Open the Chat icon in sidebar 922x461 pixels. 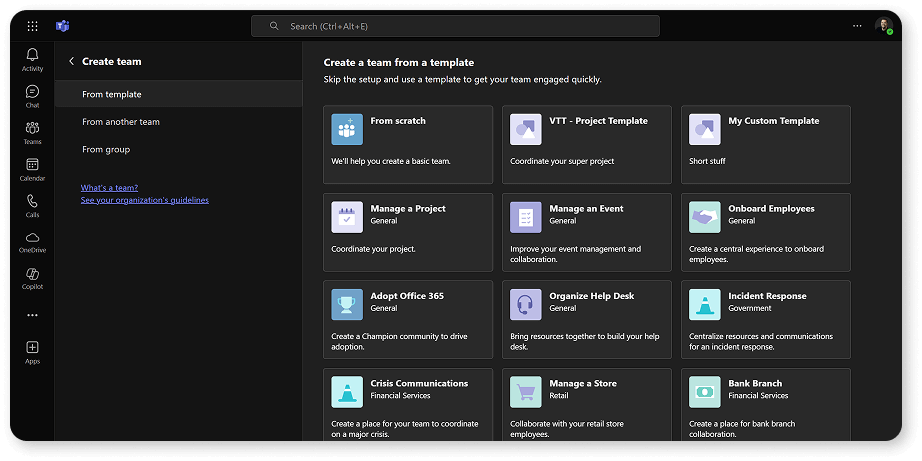32,91
